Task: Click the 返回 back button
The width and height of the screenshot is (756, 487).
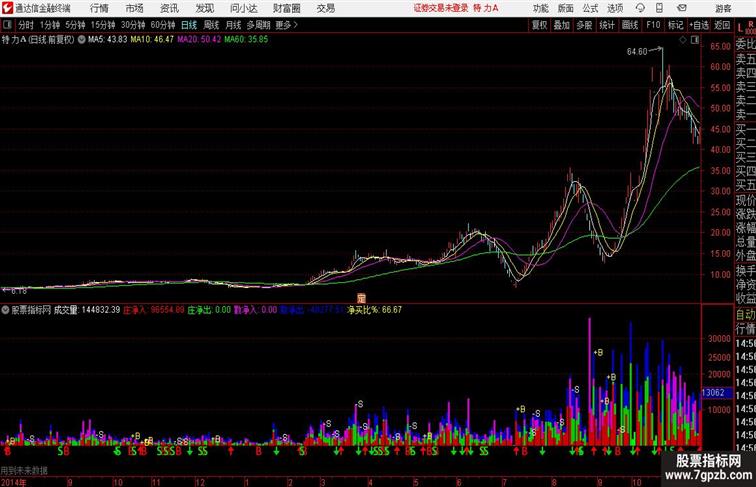Action: point(722,25)
